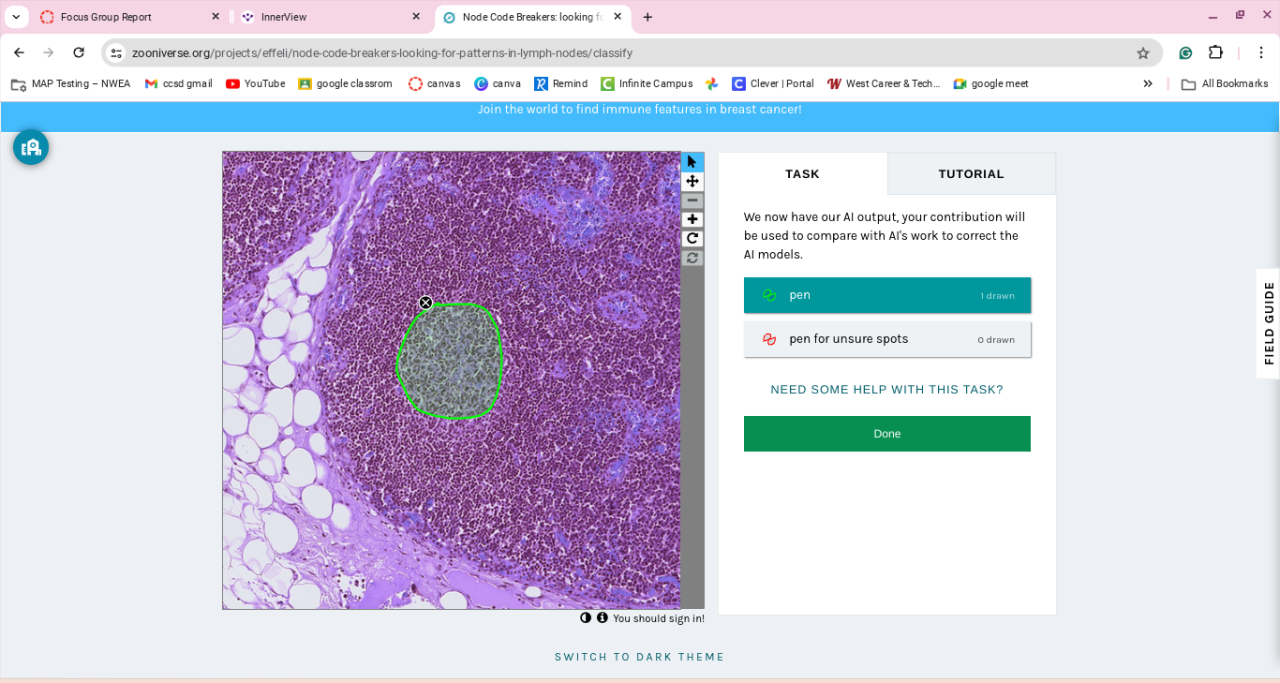1280x683 pixels.
Task: Open the extensions puzzle menu
Action: pos(1216,53)
